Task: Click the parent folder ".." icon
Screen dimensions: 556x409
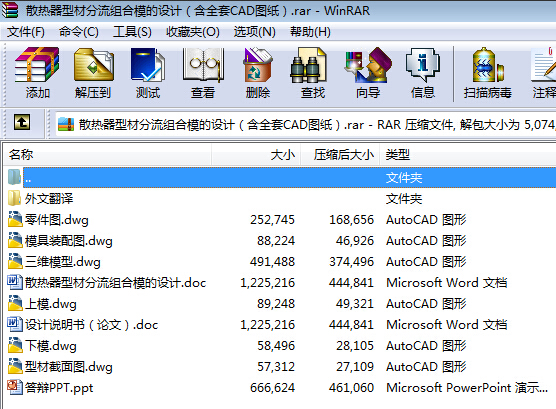Action: pyautogui.click(x=15, y=177)
